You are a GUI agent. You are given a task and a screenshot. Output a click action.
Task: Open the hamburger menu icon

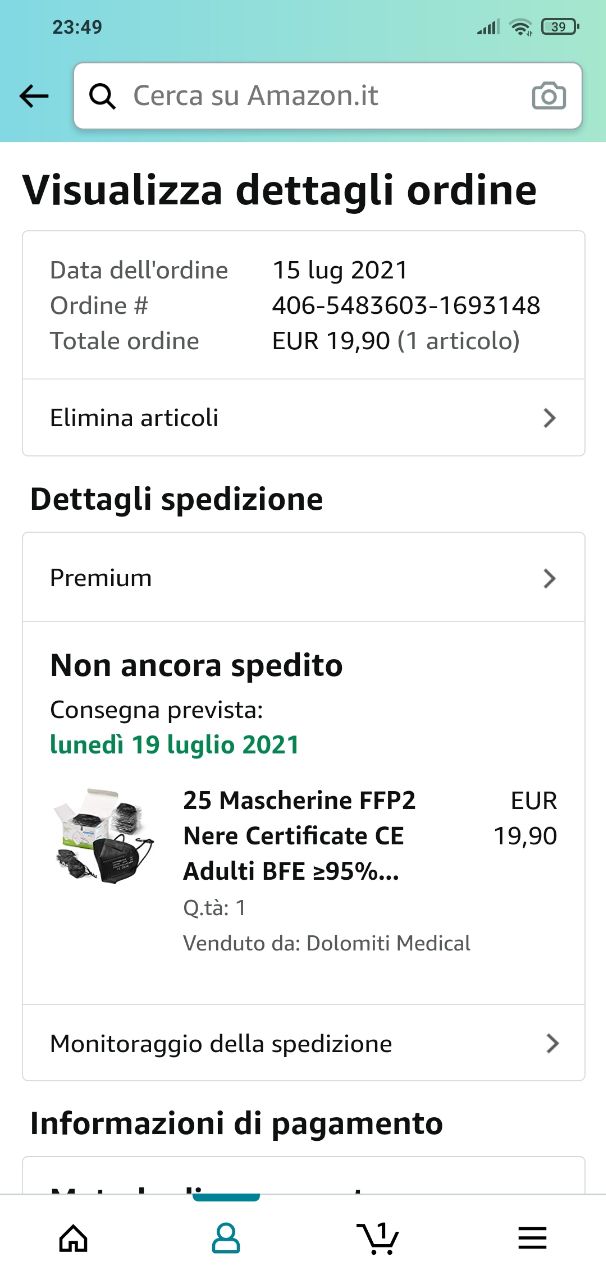click(532, 1238)
